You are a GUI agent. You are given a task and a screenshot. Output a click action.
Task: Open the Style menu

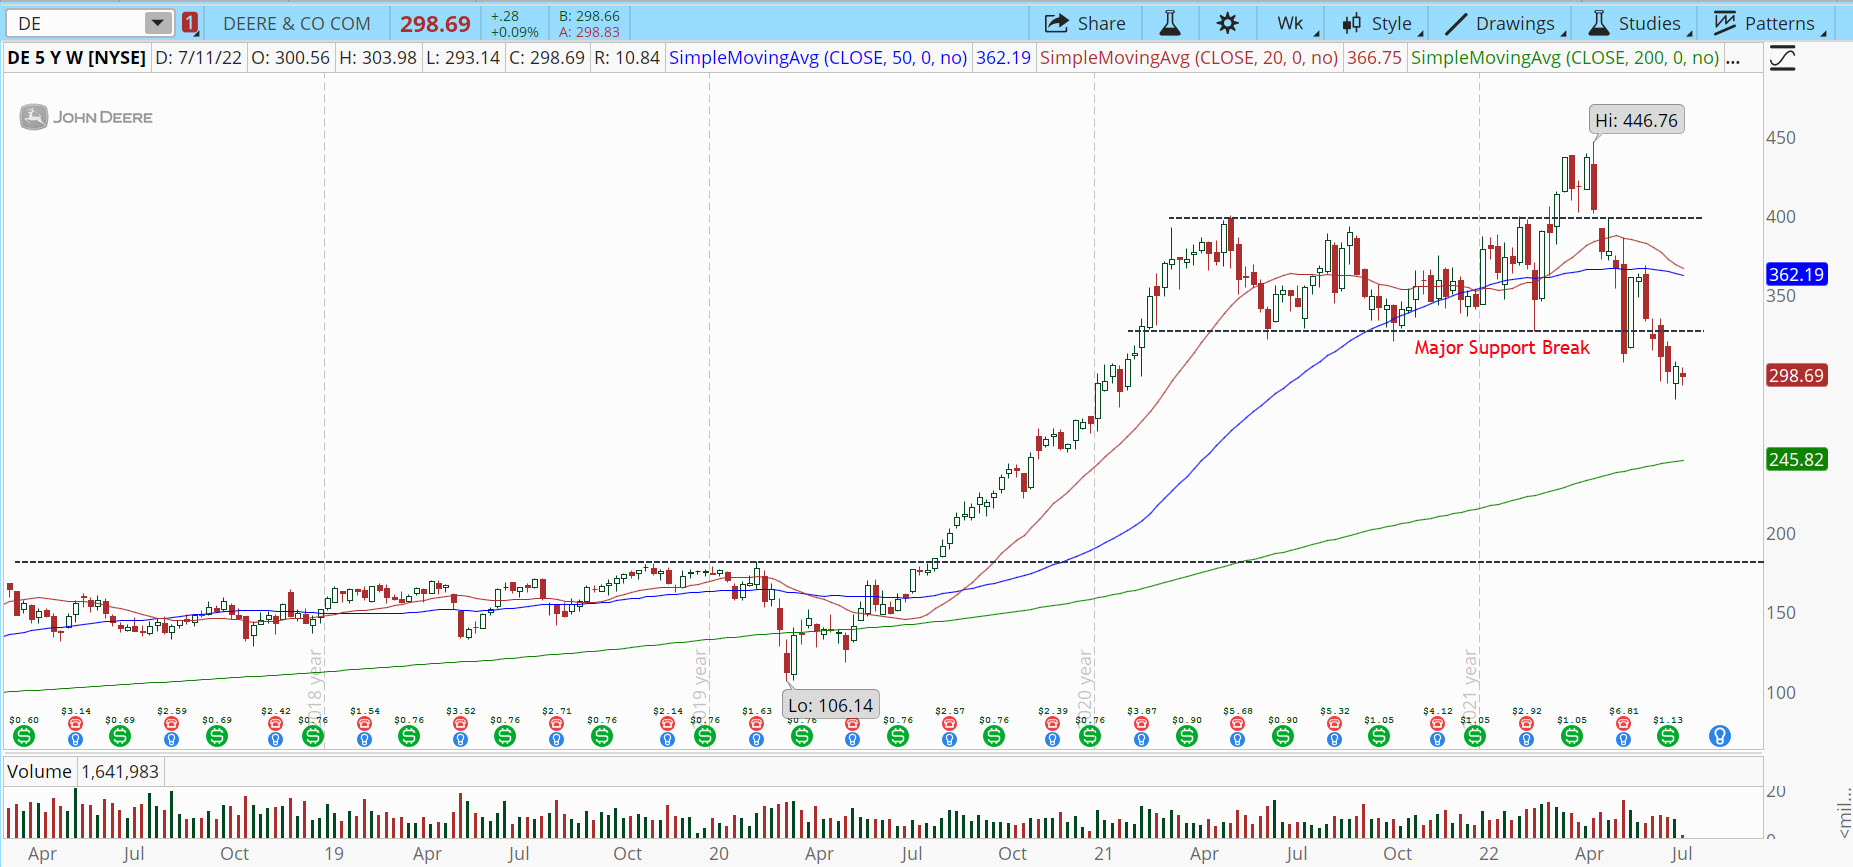pyautogui.click(x=1381, y=23)
